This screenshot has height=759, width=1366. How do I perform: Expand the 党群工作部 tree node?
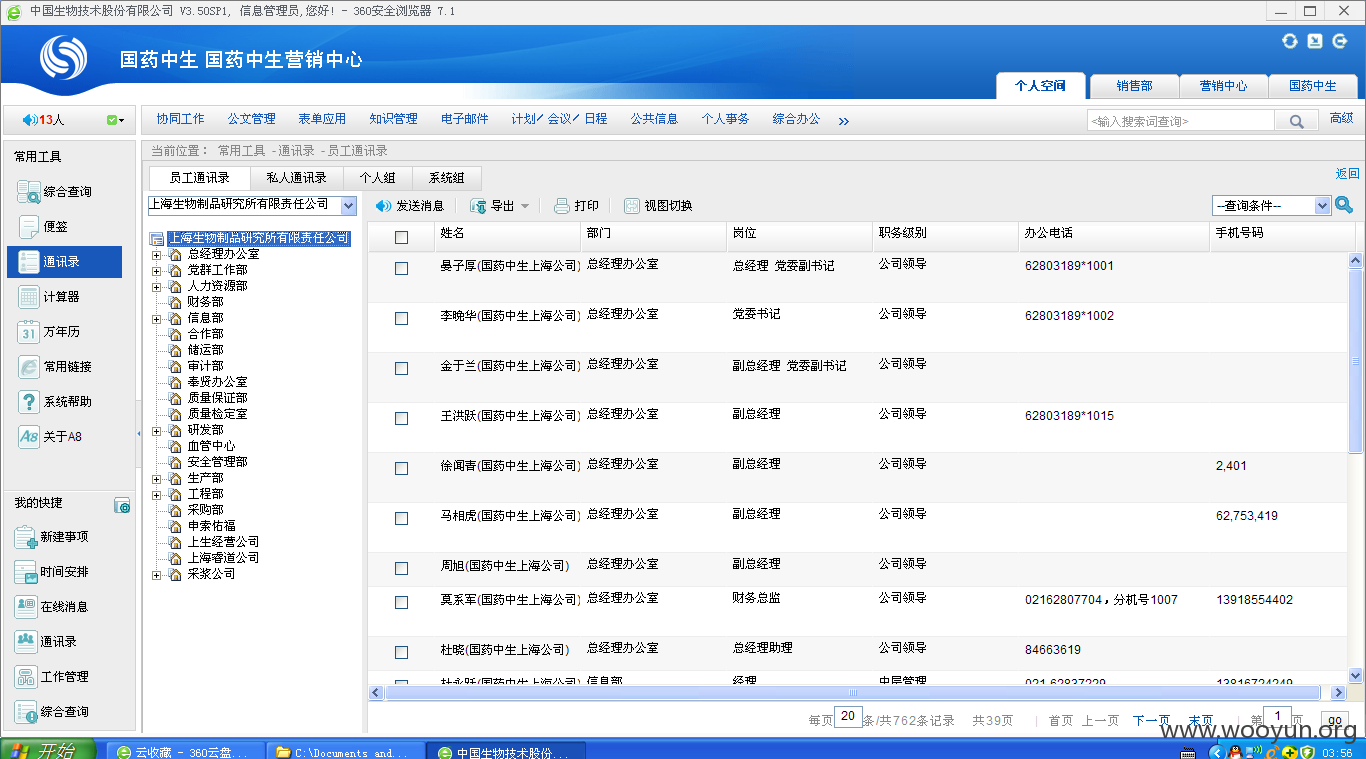click(x=156, y=270)
